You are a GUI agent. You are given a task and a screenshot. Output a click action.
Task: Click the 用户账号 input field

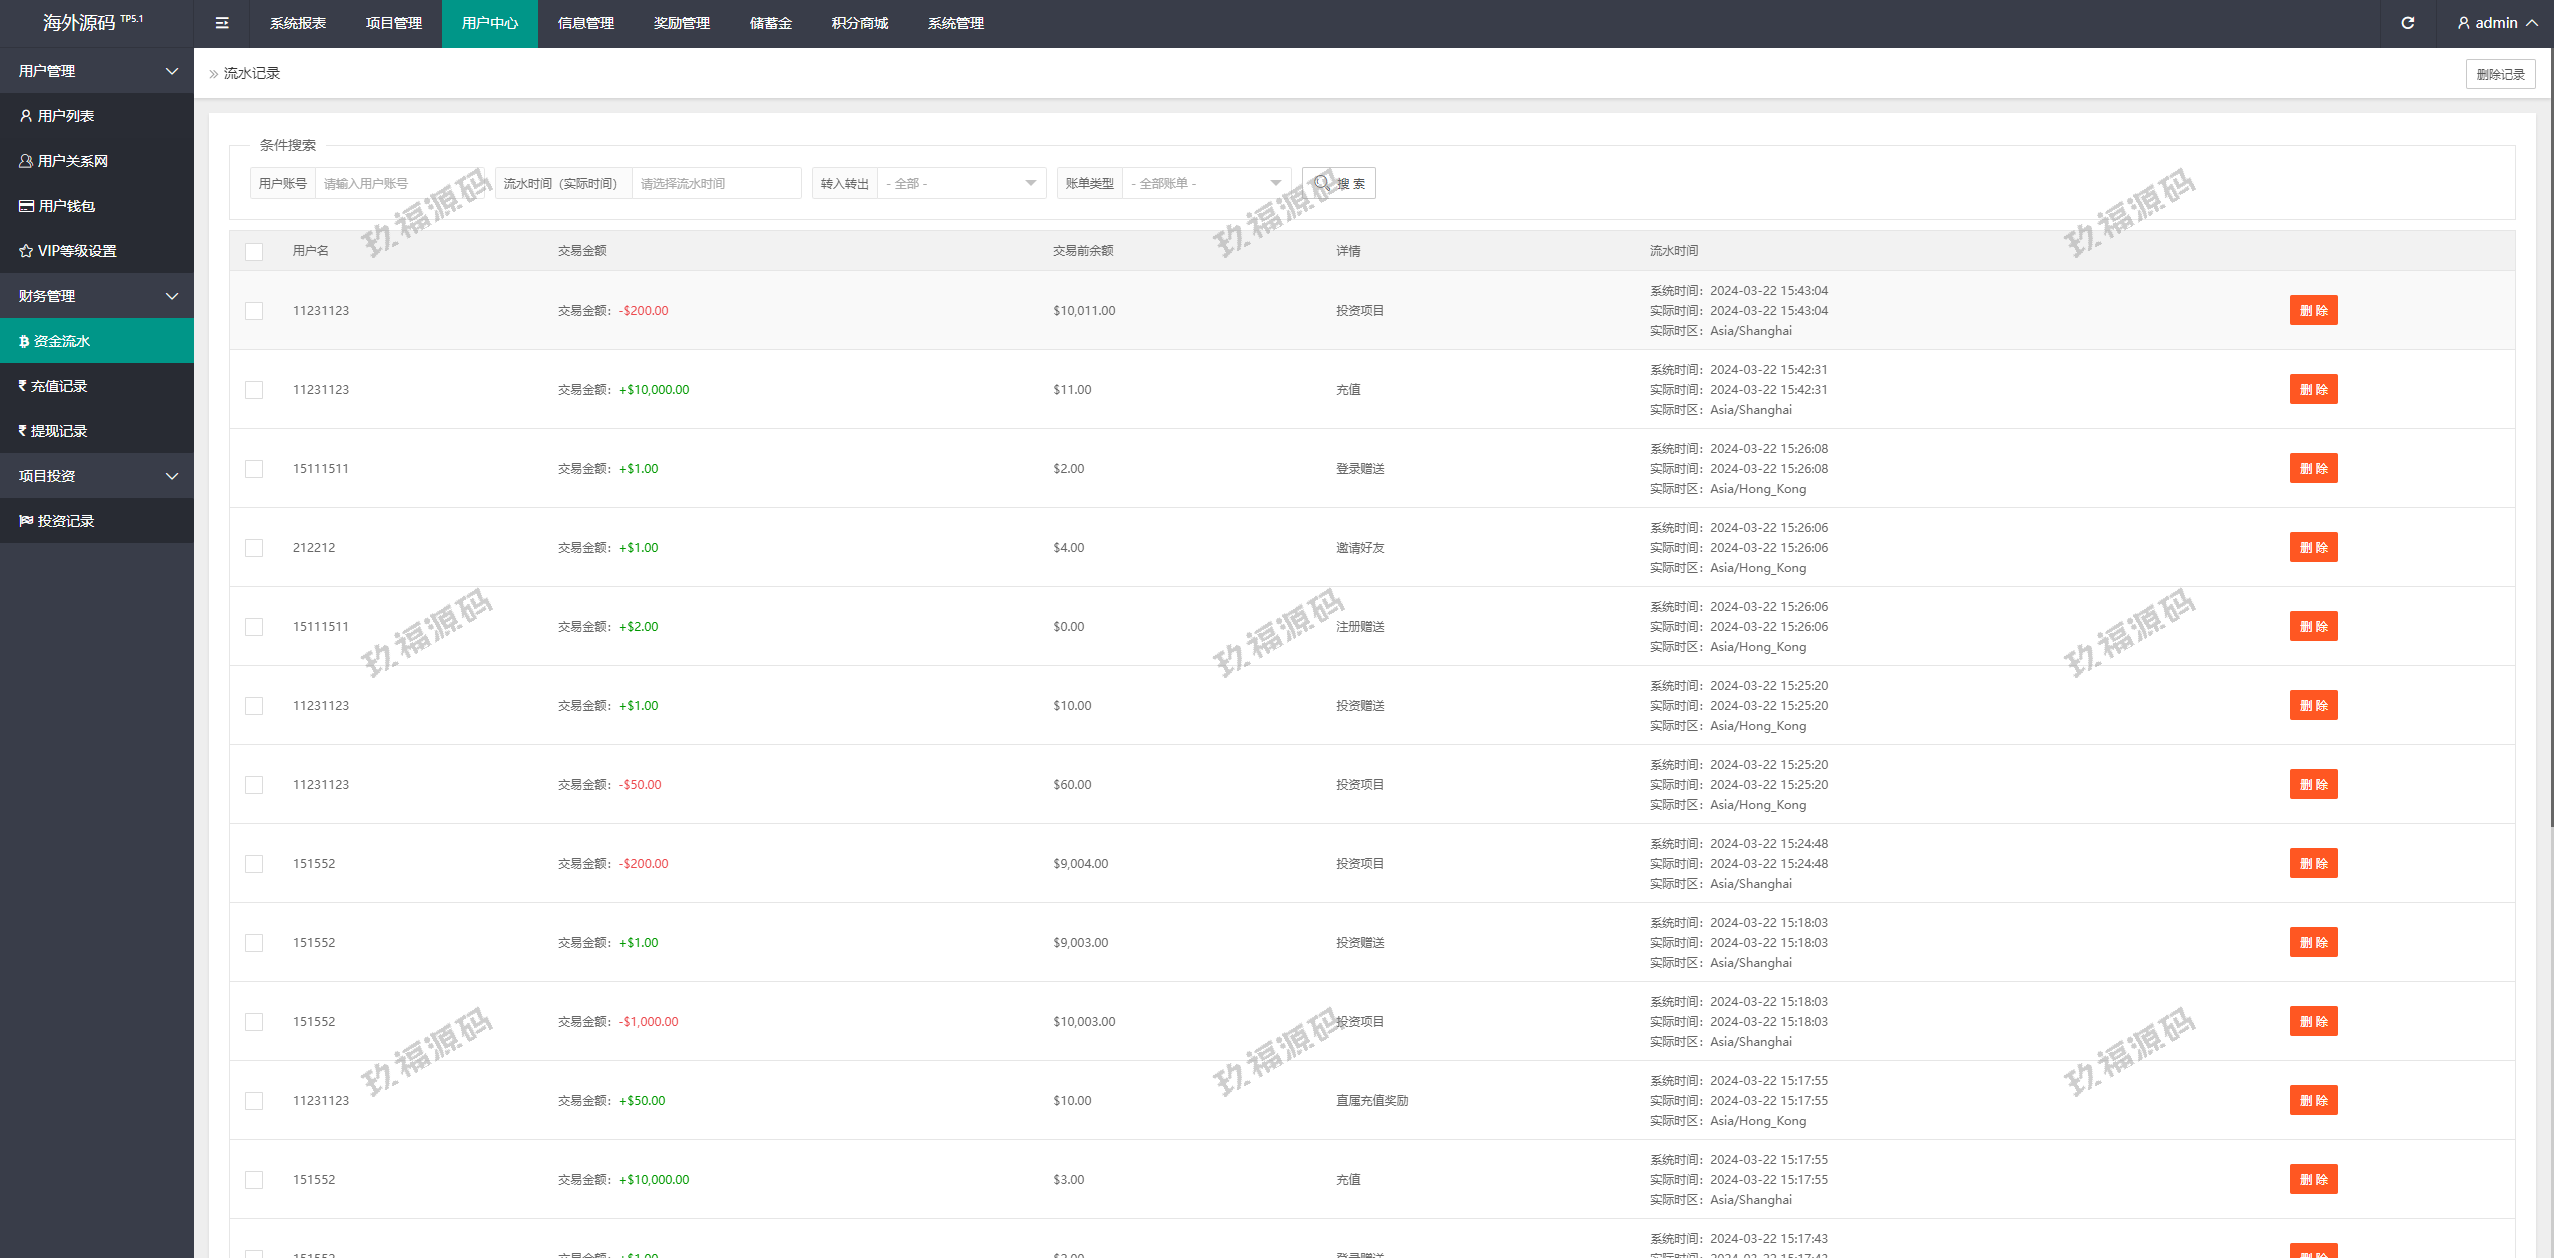(x=400, y=183)
